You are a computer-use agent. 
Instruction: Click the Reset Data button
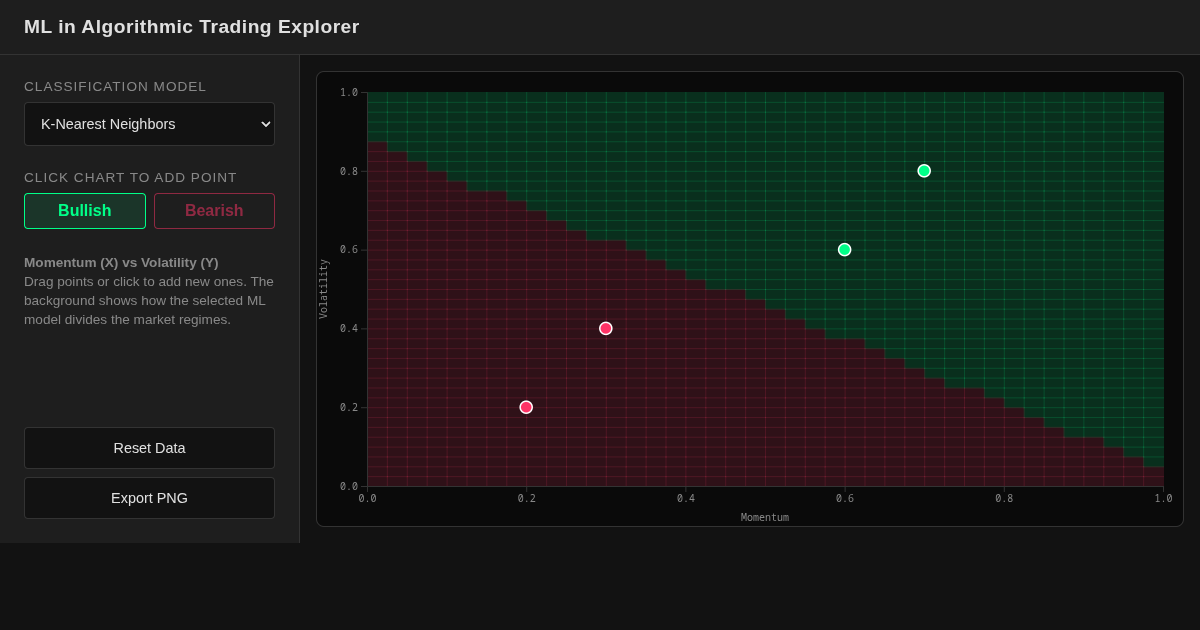coord(149,448)
